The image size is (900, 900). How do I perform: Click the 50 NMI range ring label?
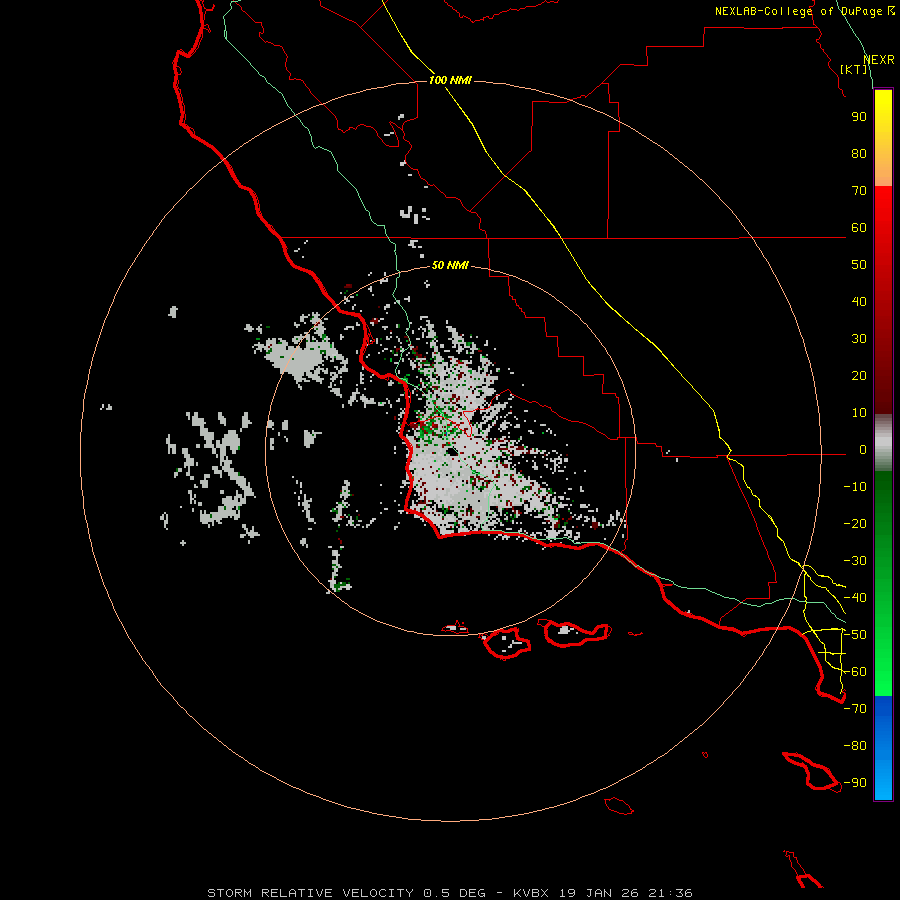pyautogui.click(x=450, y=265)
